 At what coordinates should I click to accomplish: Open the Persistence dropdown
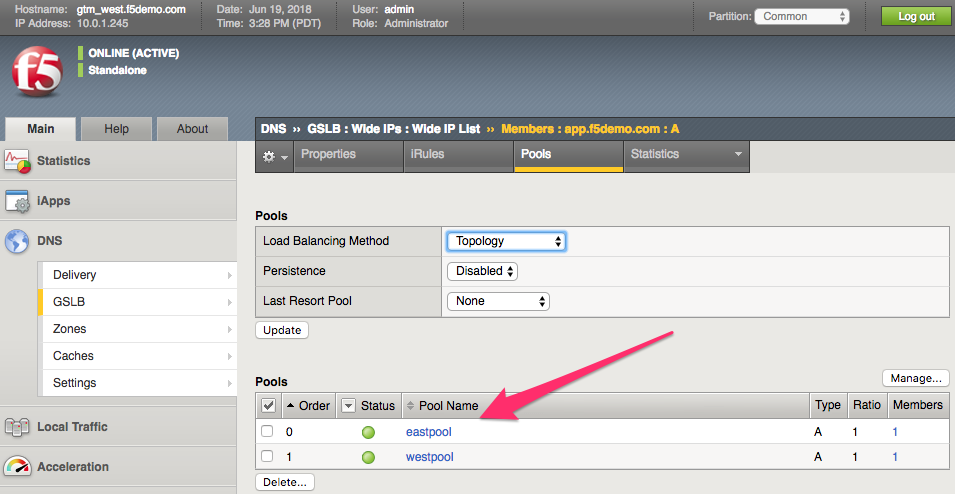tap(482, 271)
